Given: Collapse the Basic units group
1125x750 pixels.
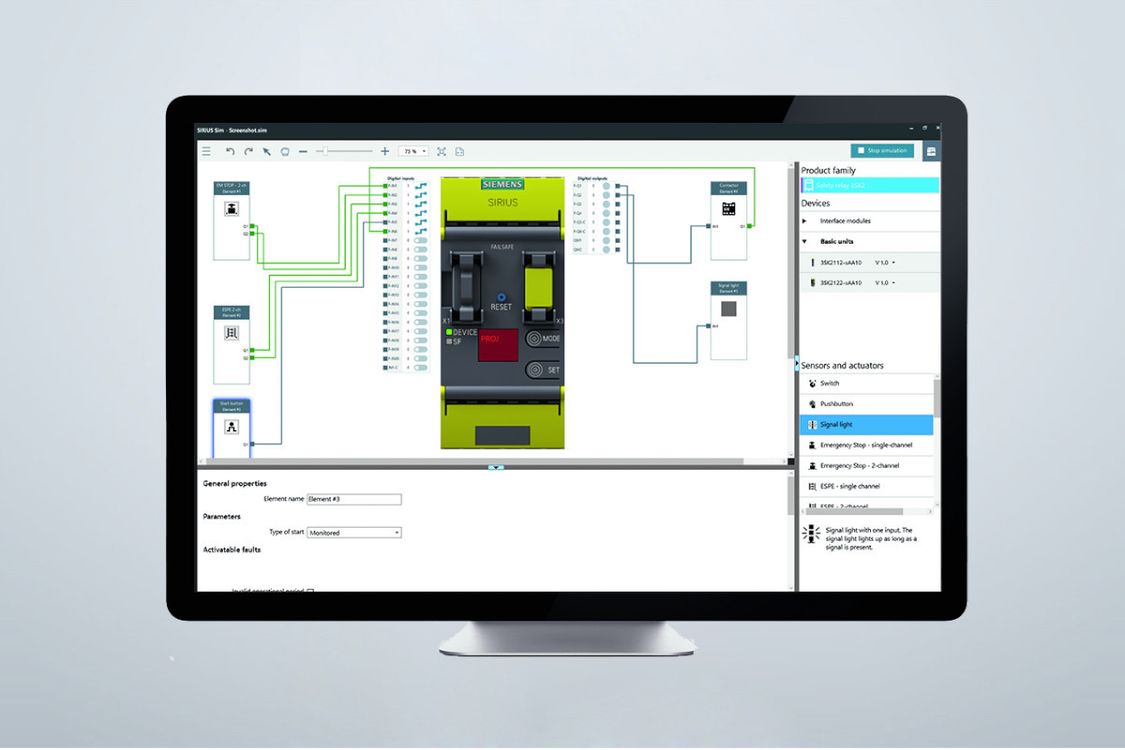Looking at the screenshot, I should (x=804, y=242).
